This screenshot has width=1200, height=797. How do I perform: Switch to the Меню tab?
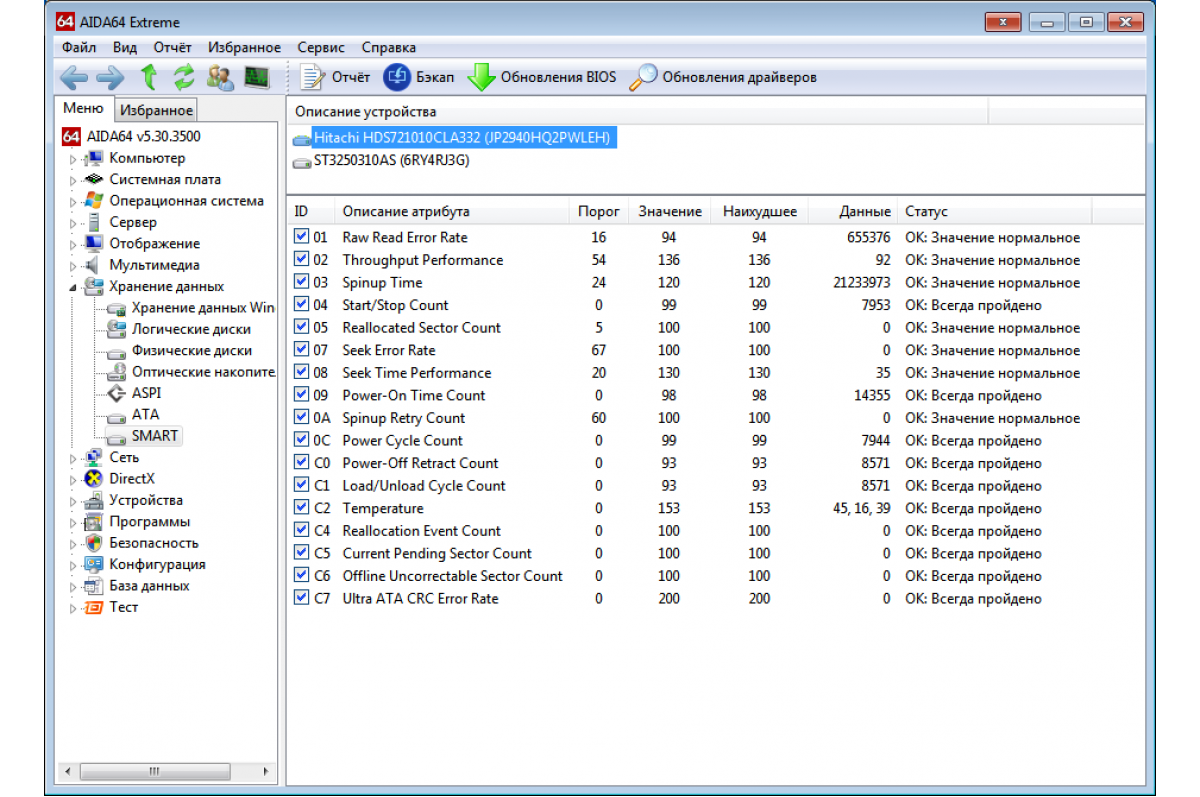[83, 108]
